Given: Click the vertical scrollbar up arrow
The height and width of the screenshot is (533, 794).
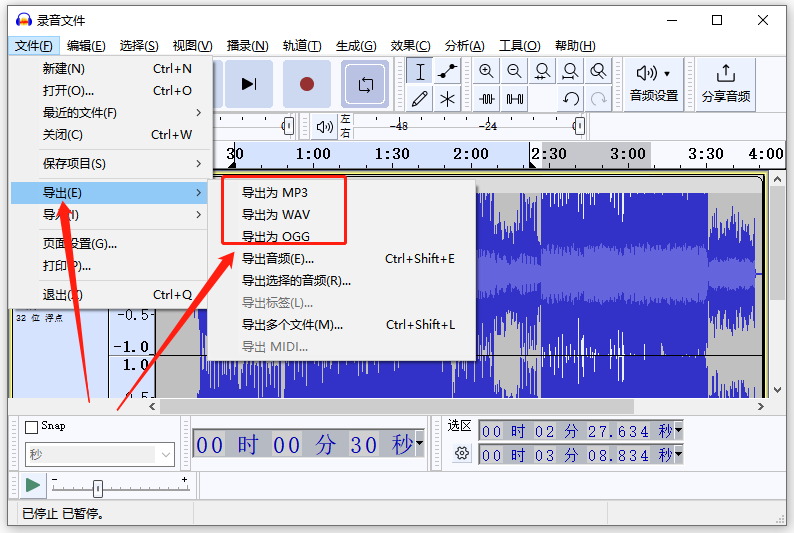Looking at the screenshot, I should coord(778,179).
